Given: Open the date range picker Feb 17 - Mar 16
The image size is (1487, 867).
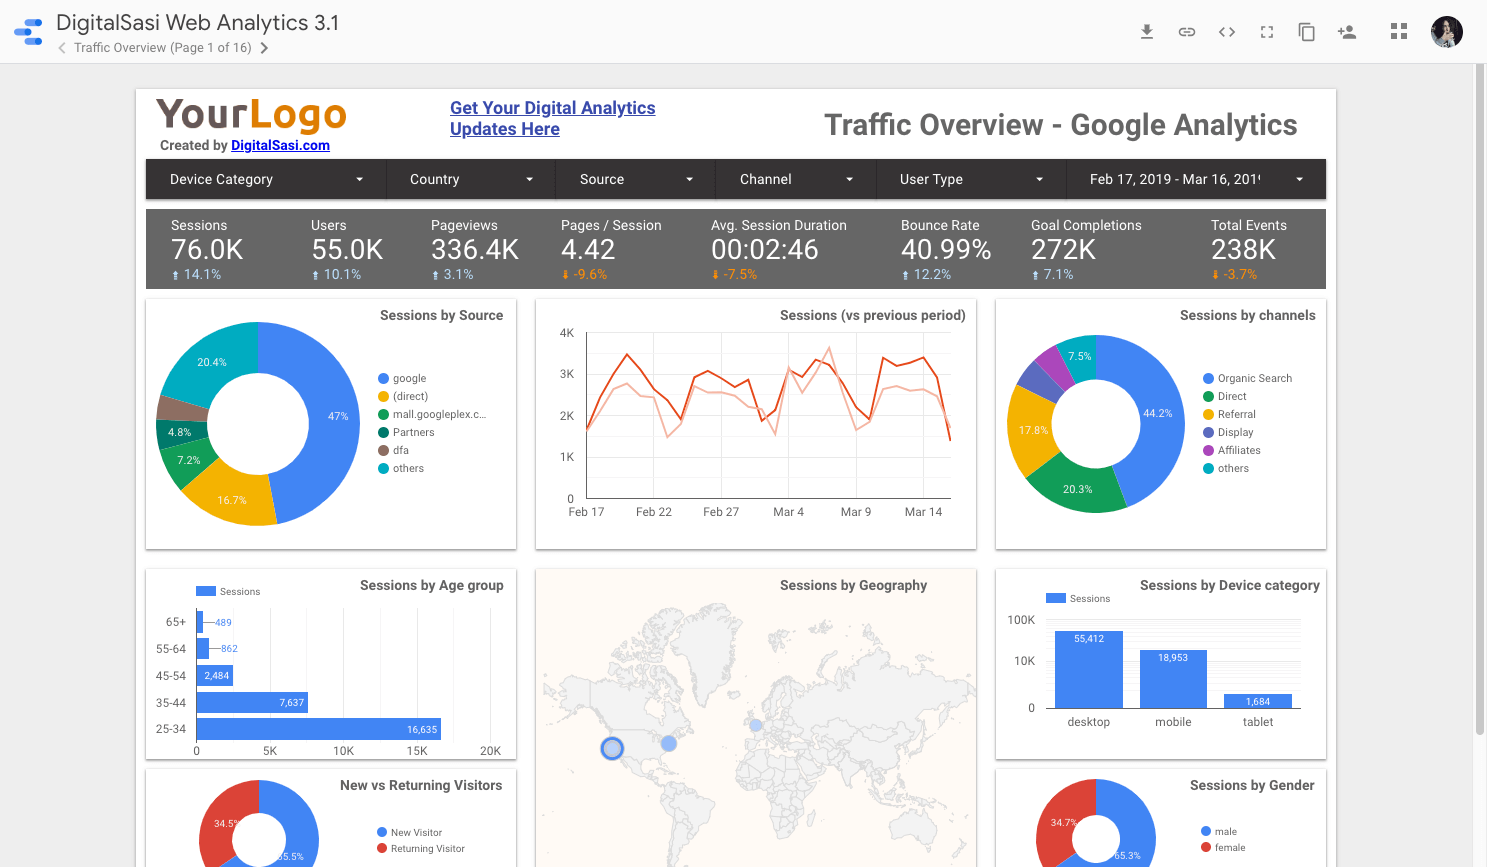Looking at the screenshot, I should 1195,179.
